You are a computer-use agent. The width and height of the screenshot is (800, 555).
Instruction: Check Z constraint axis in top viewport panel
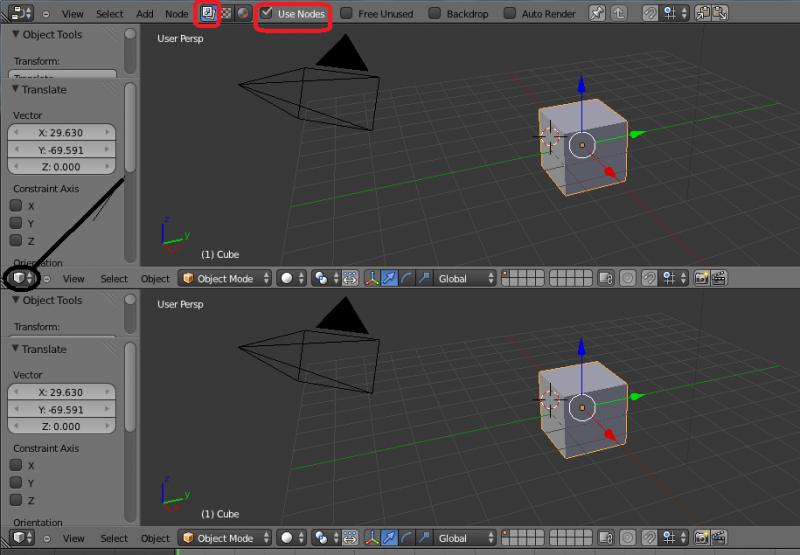16,240
